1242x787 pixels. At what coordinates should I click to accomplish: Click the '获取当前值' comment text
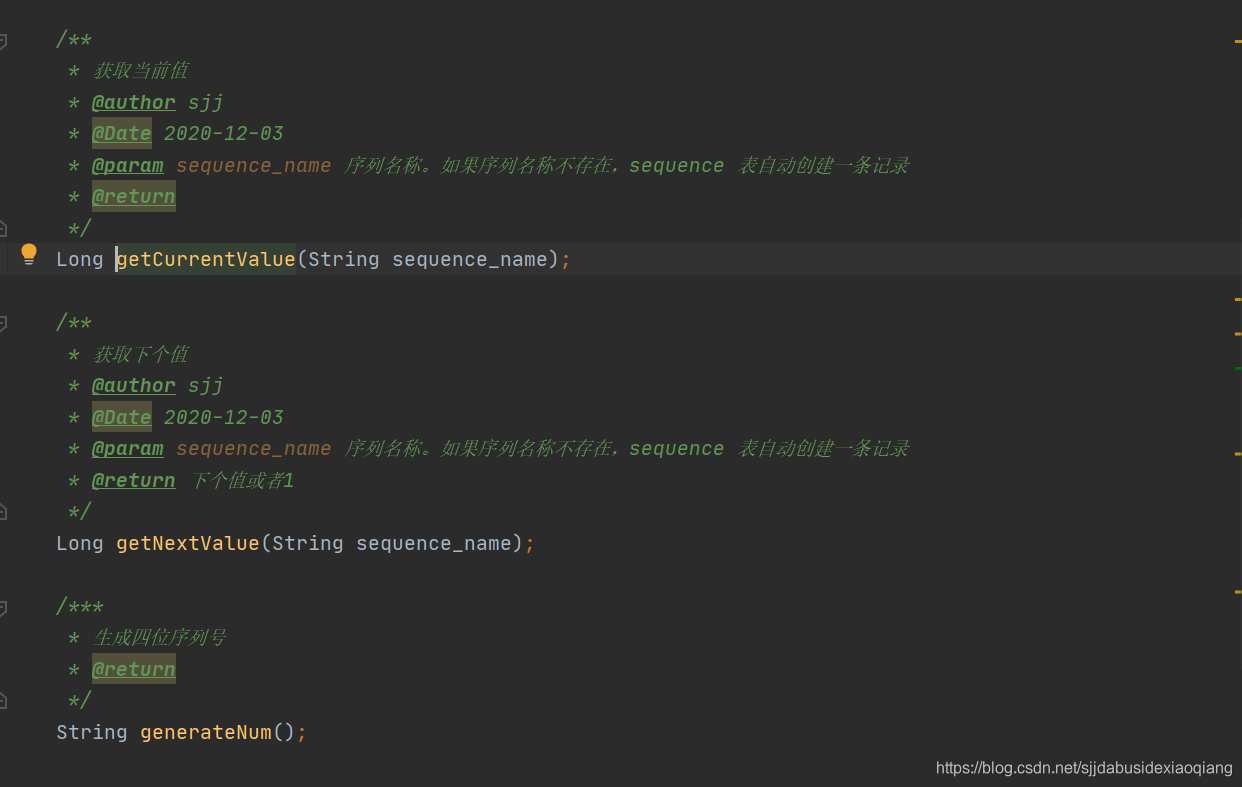pos(140,71)
